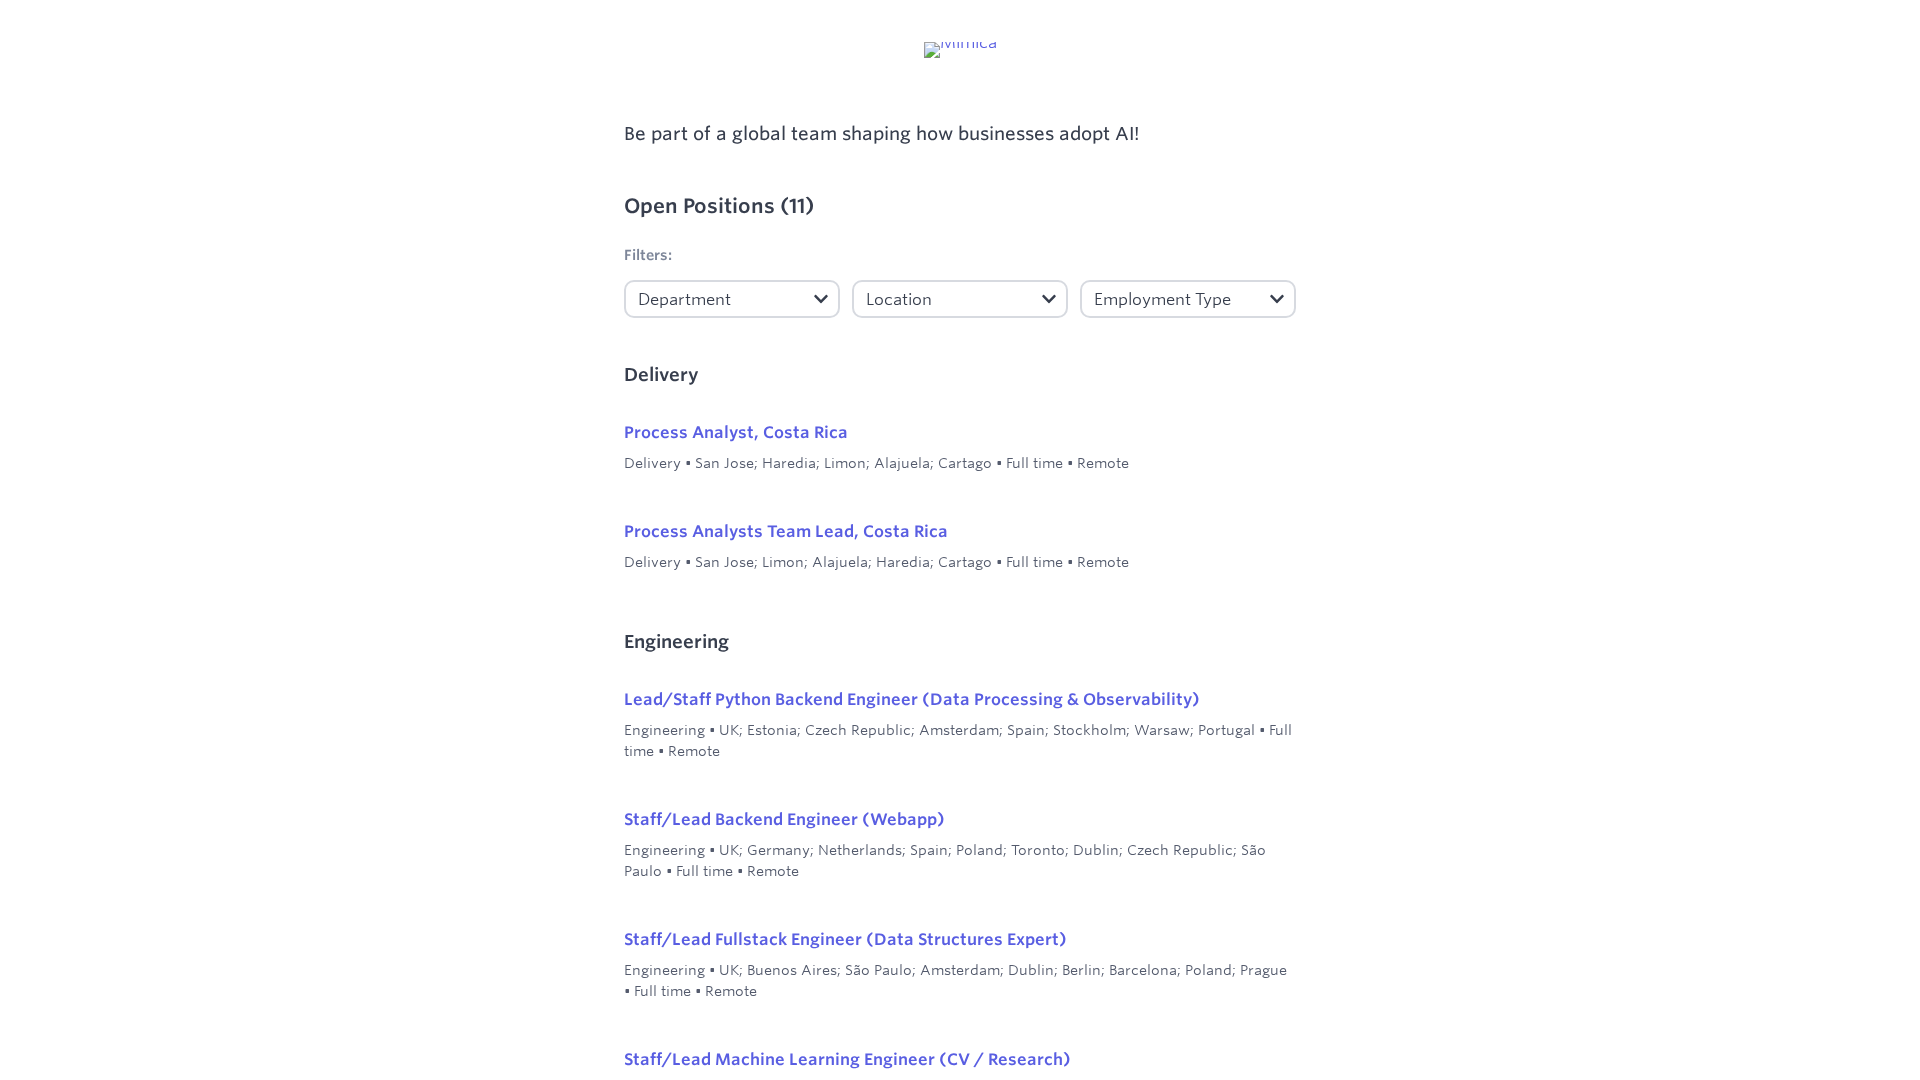Open Staff/Lead Fullstack Engineer posting
Screen dimensions: 1920x1080
pyautogui.click(x=845, y=939)
